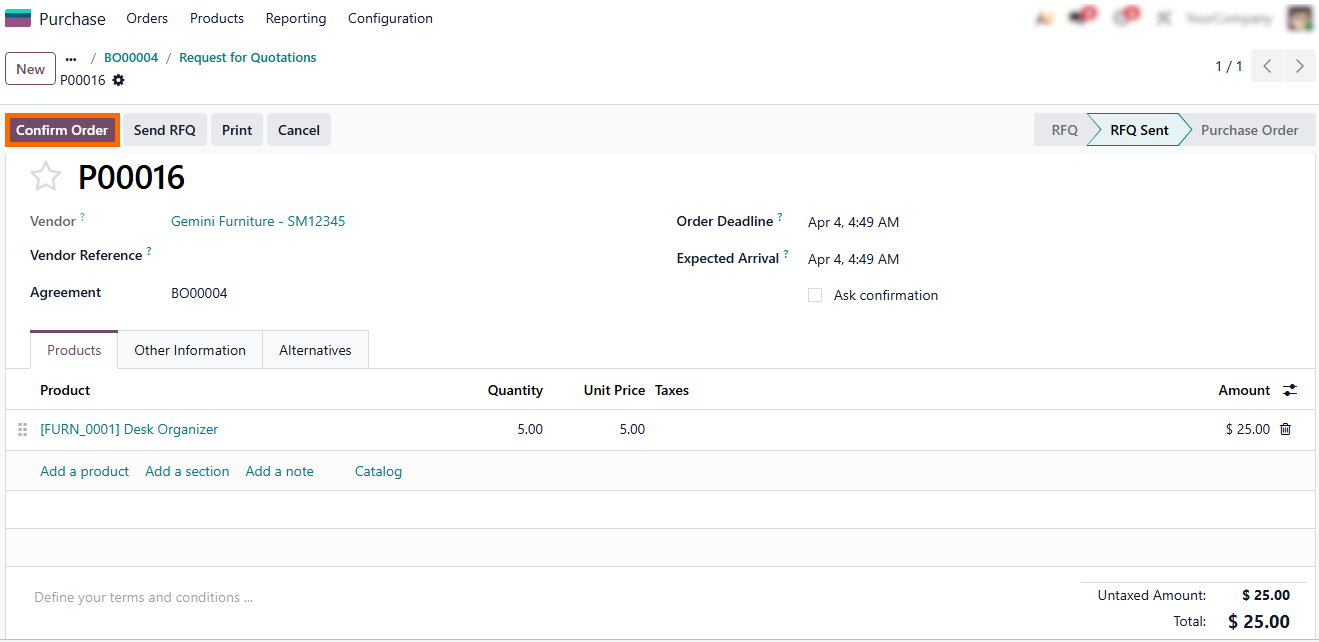This screenshot has height=642, width=1319.
Task: Switch to the Other Information tab
Action: [x=190, y=350]
